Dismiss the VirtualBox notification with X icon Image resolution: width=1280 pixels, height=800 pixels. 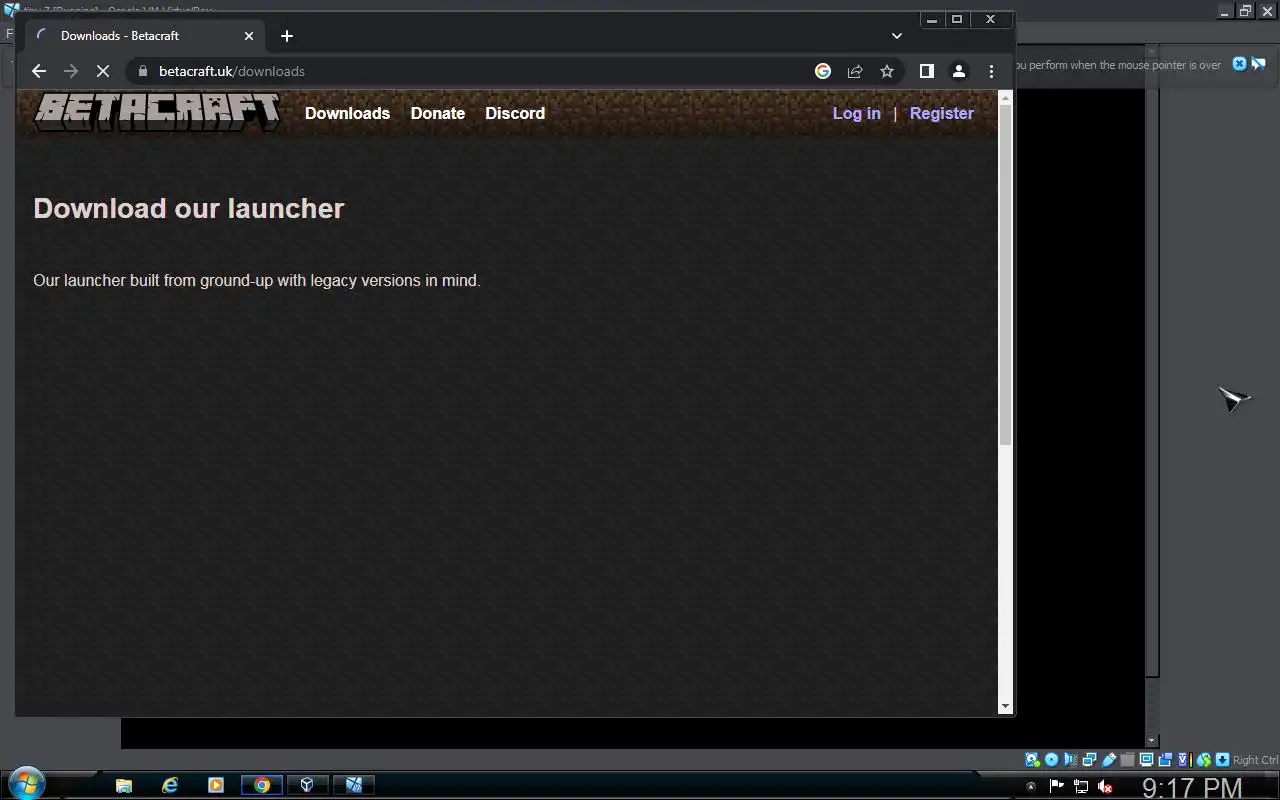pos(1239,64)
